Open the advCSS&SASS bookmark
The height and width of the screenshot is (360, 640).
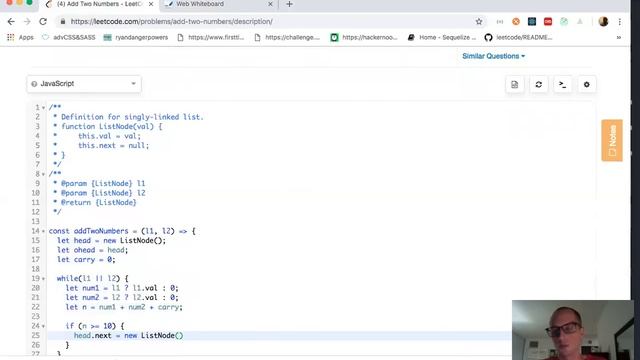(69, 37)
